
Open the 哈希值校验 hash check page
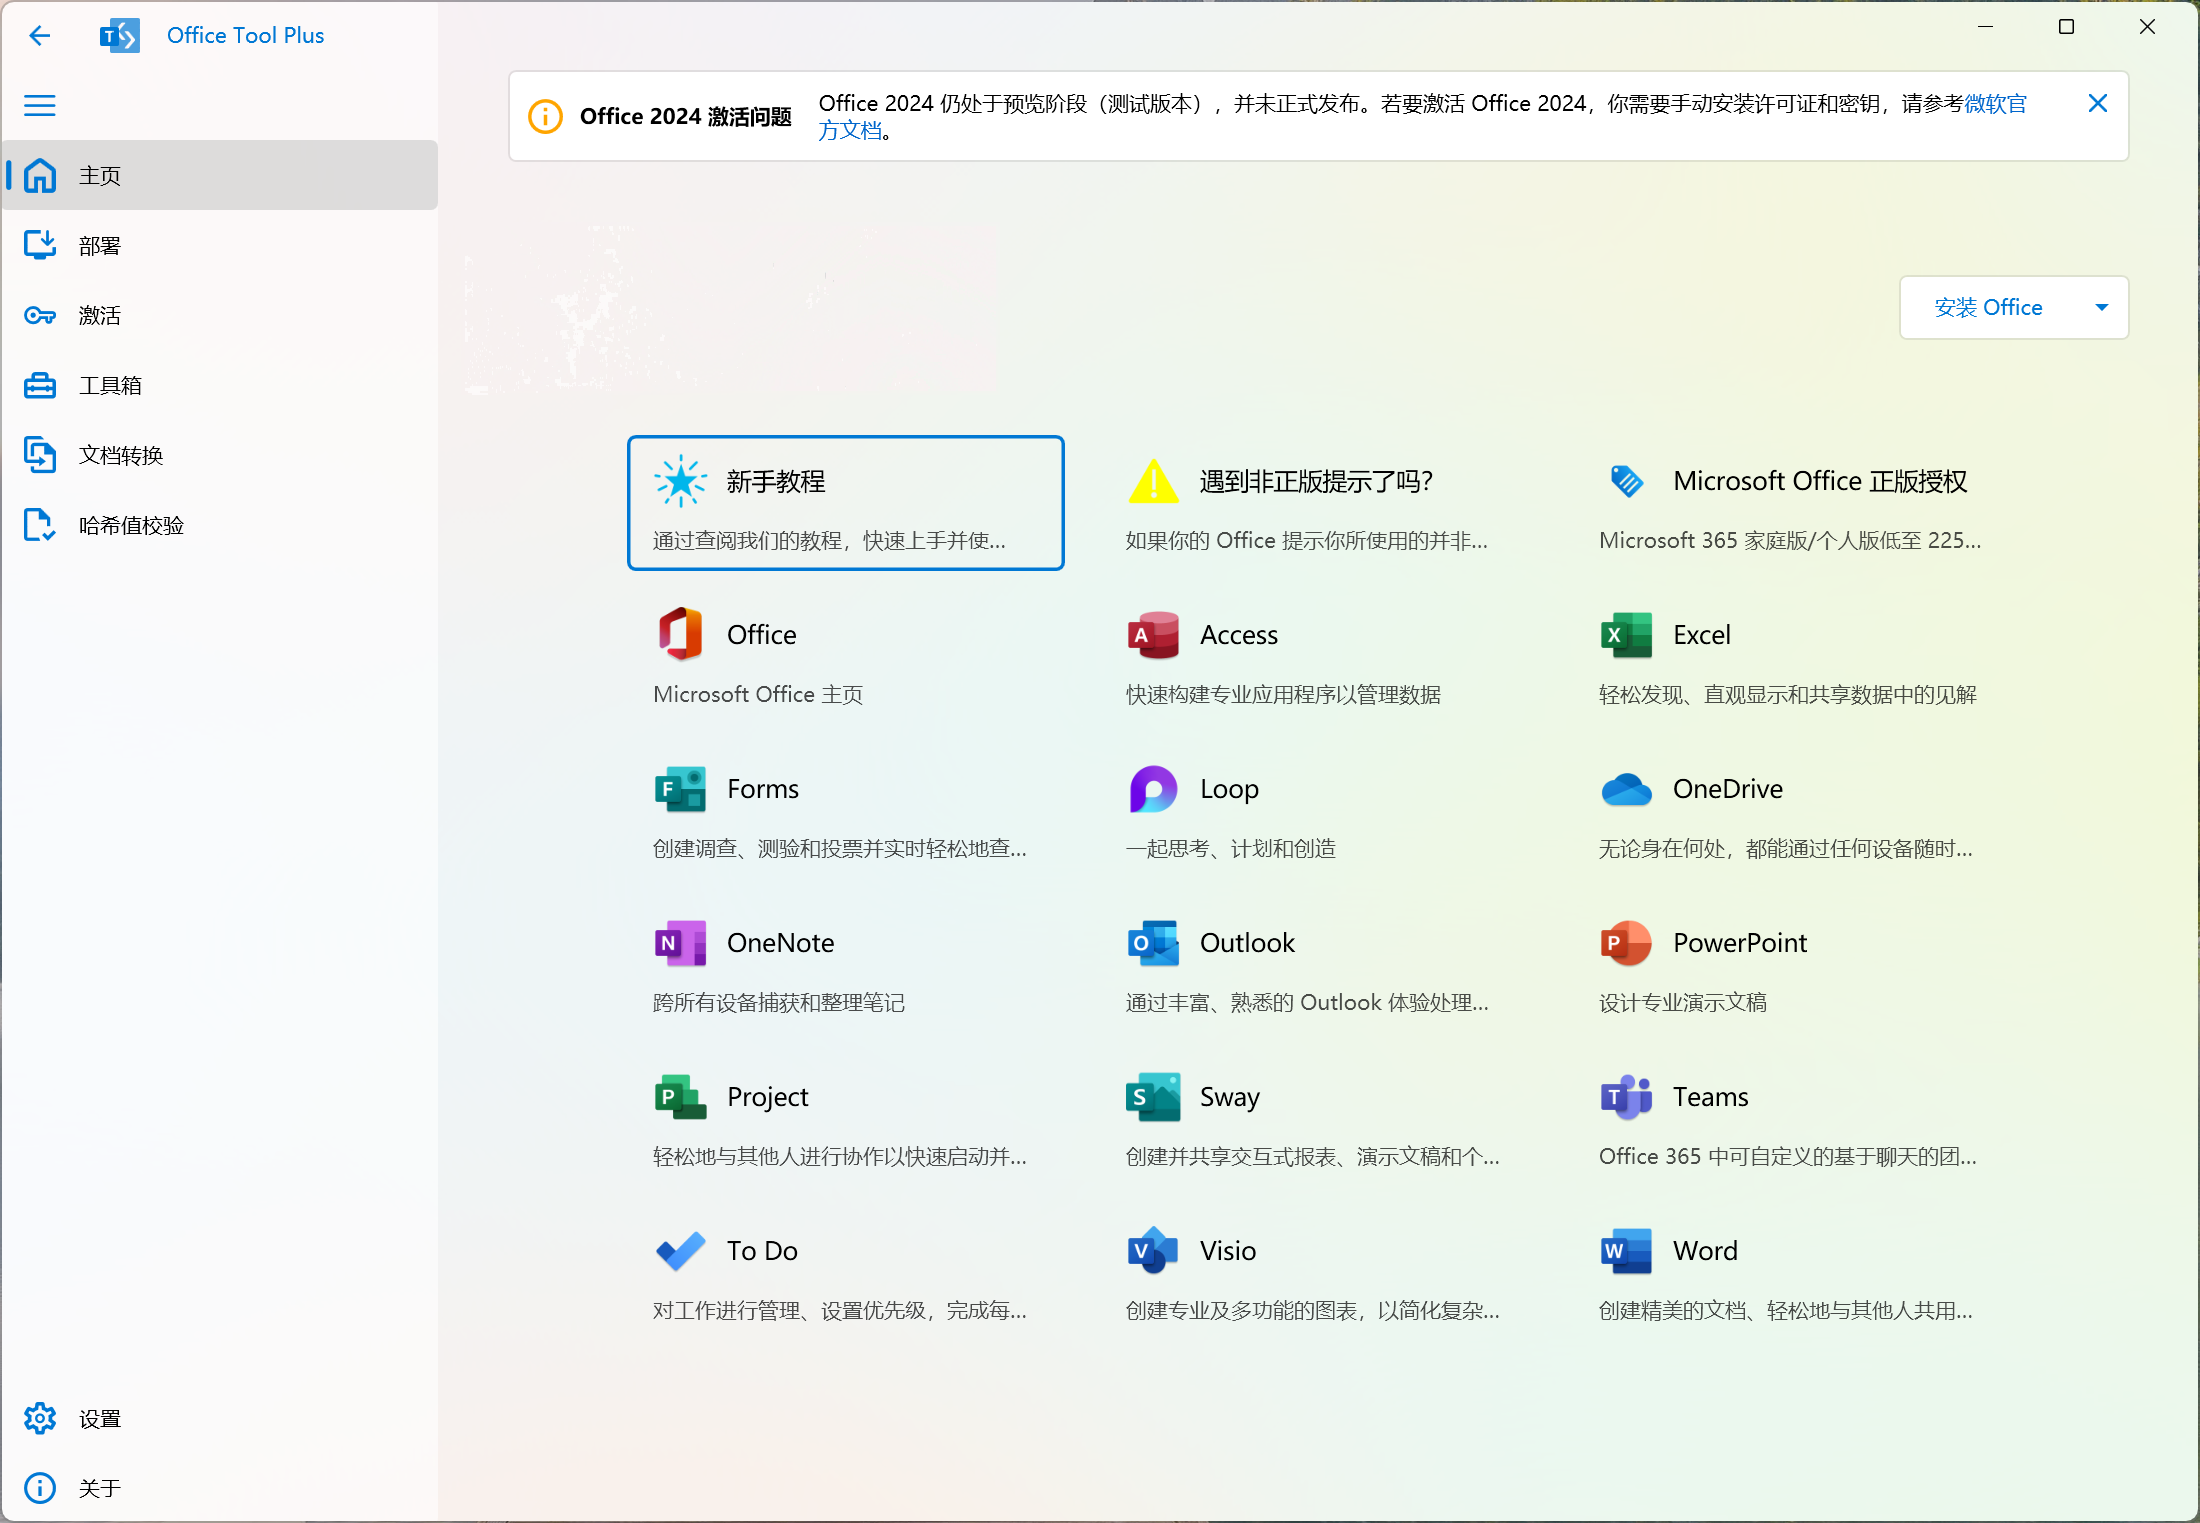click(x=220, y=525)
